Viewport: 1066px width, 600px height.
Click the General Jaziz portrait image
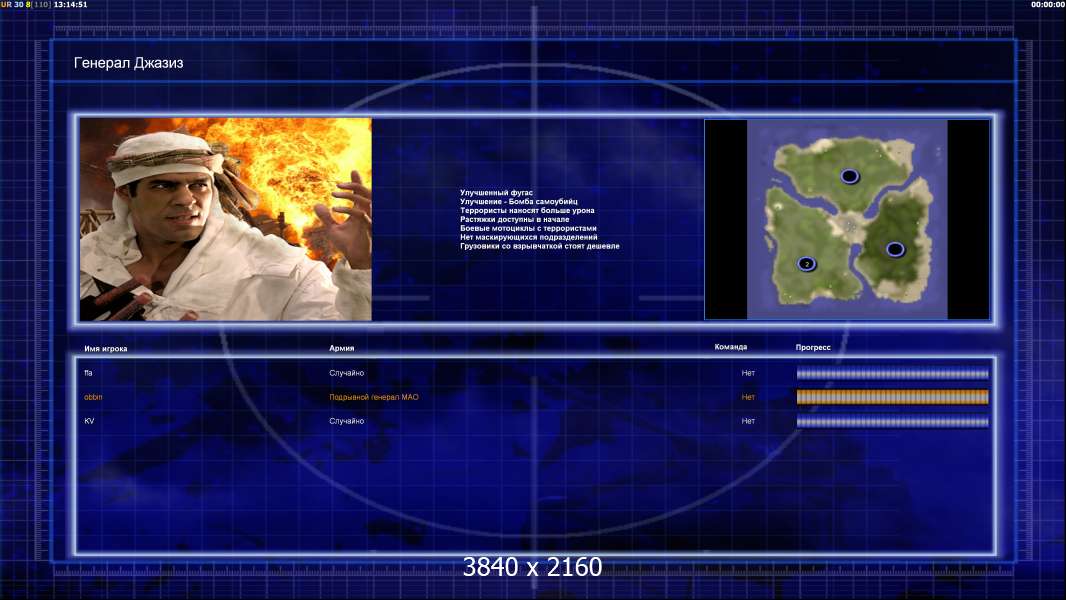point(226,219)
